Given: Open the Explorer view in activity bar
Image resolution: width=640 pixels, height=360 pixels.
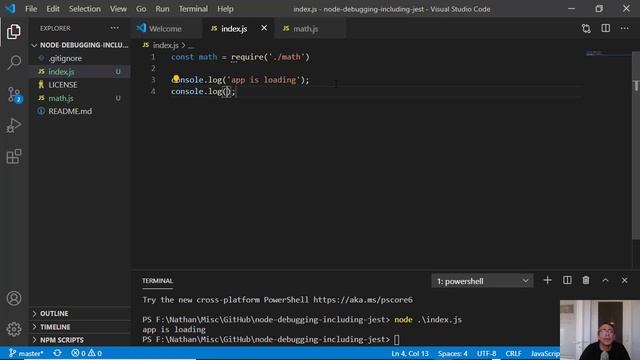Looking at the screenshot, I should click(14, 32).
